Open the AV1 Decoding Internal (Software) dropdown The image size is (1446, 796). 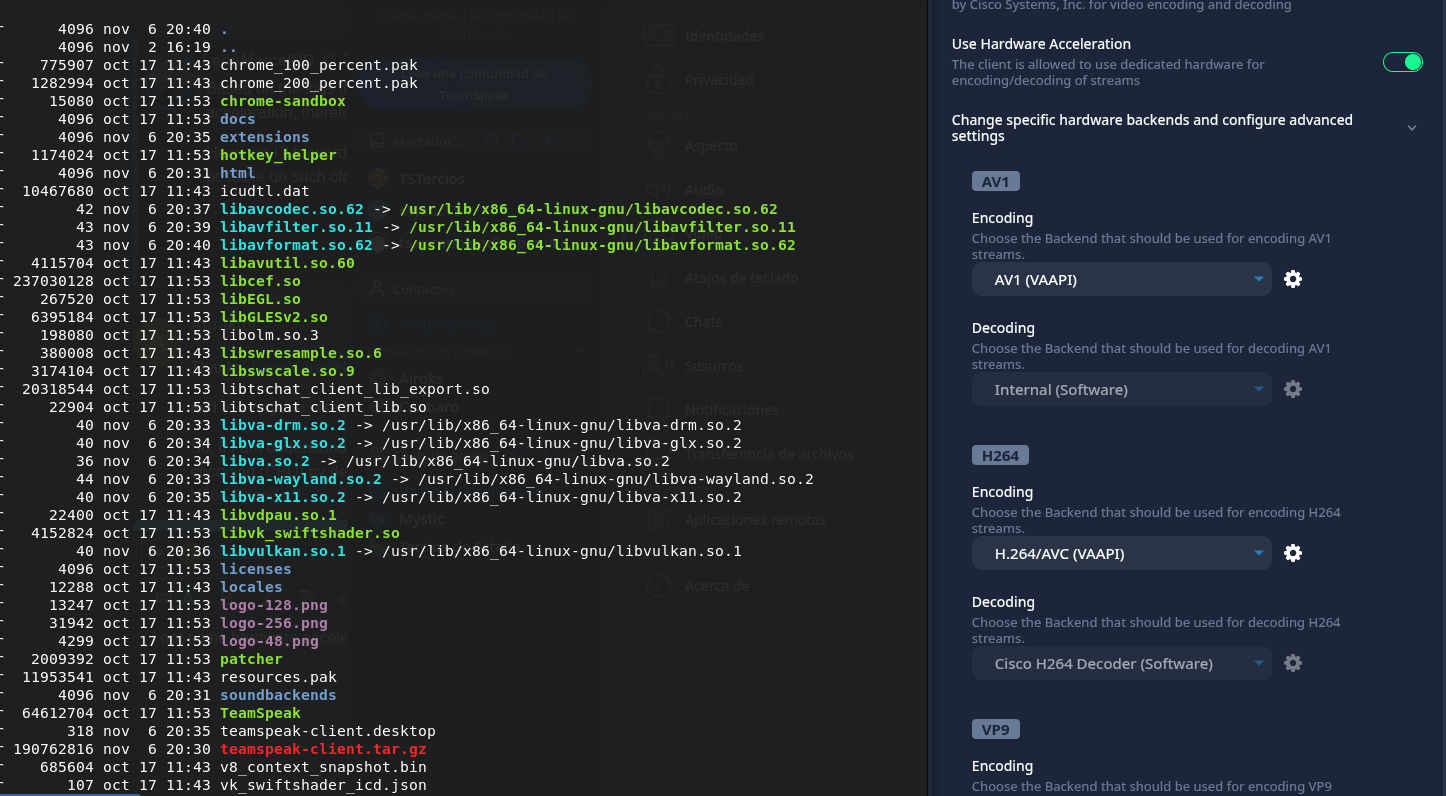[x=1120, y=390]
